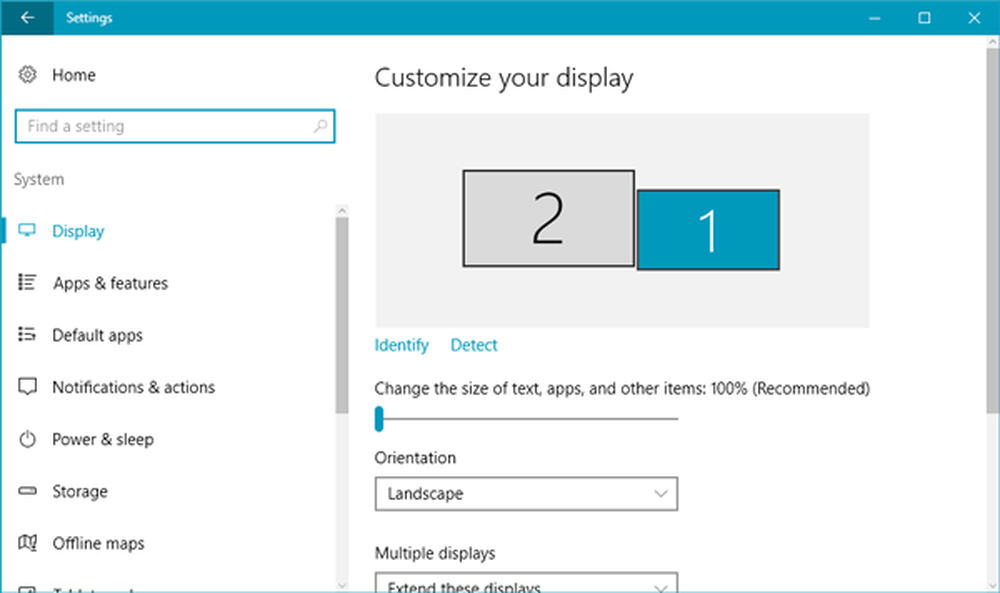Viewport: 1000px width, 593px height.
Task: Click the Find a setting search field
Action: tap(175, 126)
